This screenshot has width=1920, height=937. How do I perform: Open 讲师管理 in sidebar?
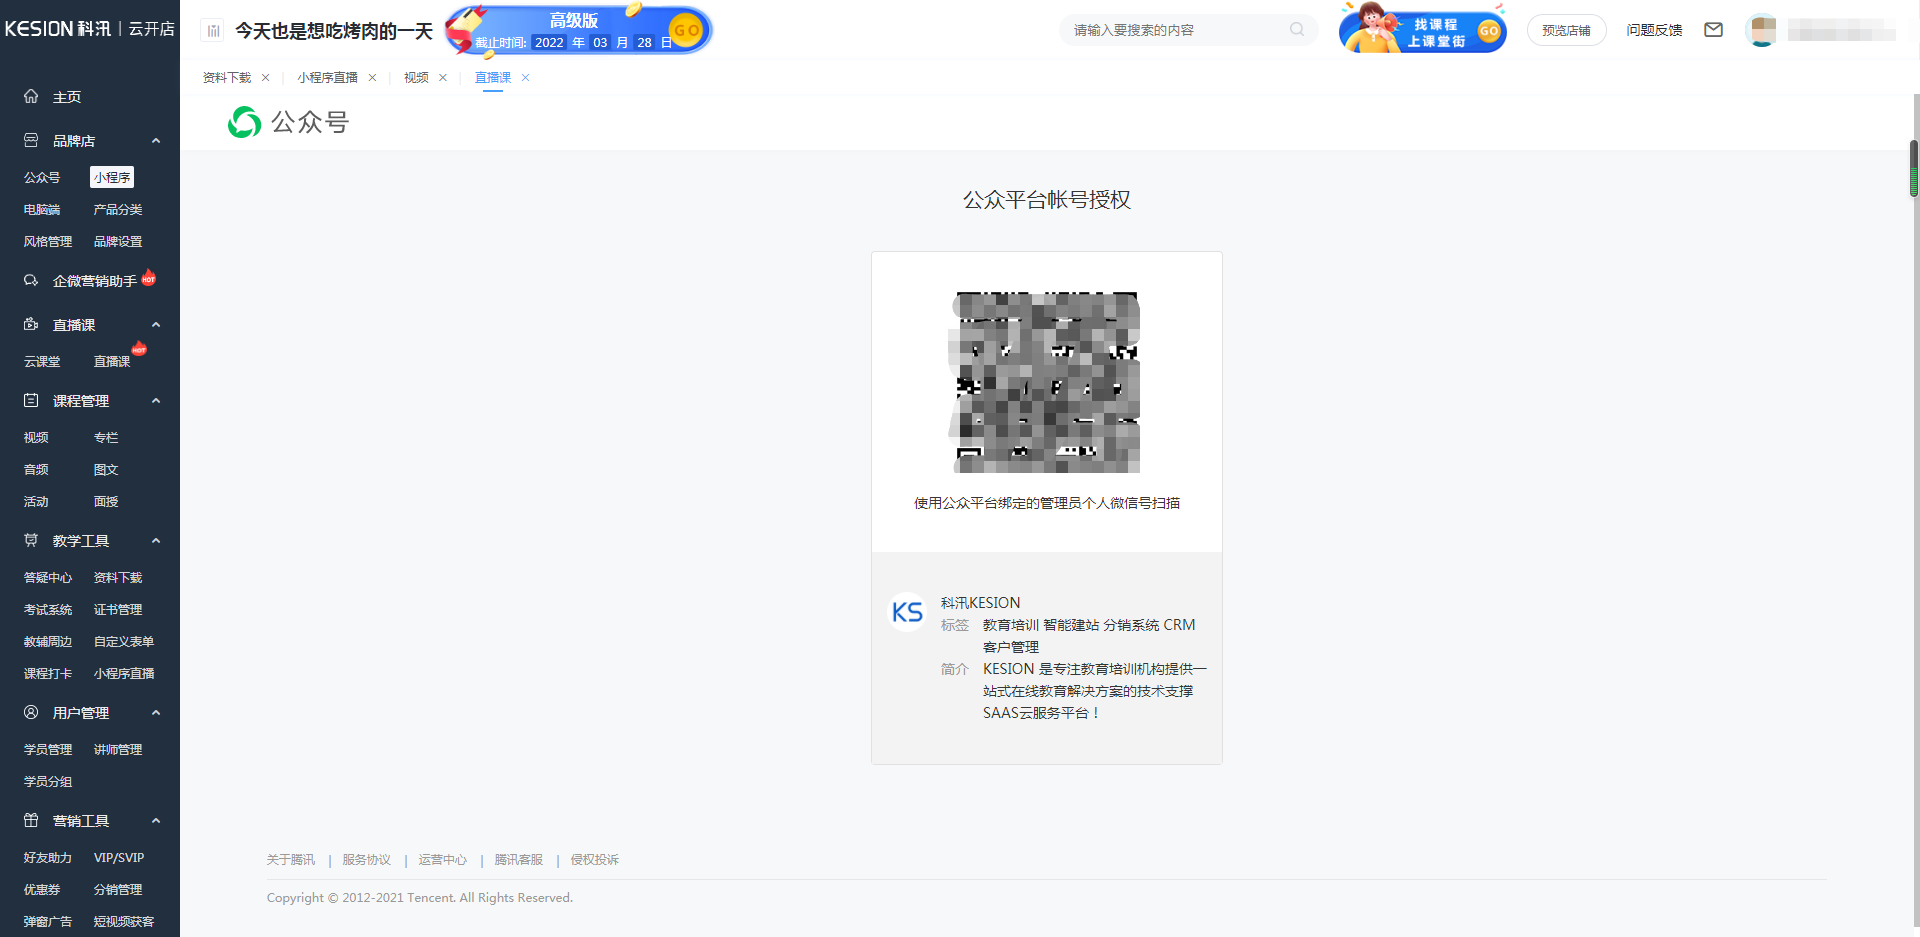pyautogui.click(x=118, y=749)
